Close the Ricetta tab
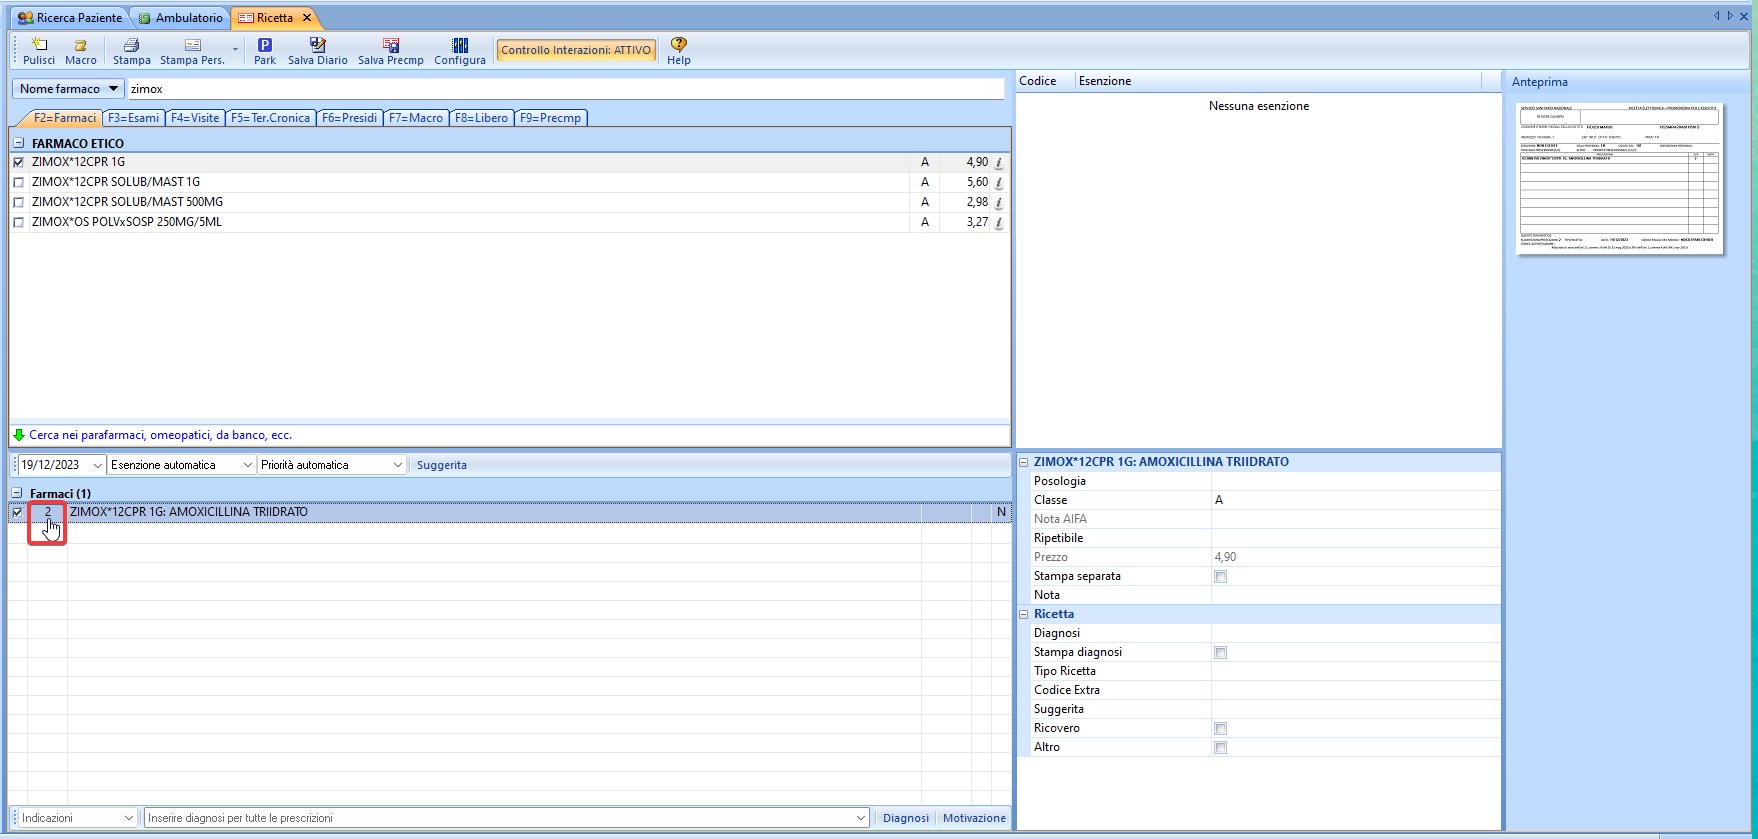 (307, 18)
